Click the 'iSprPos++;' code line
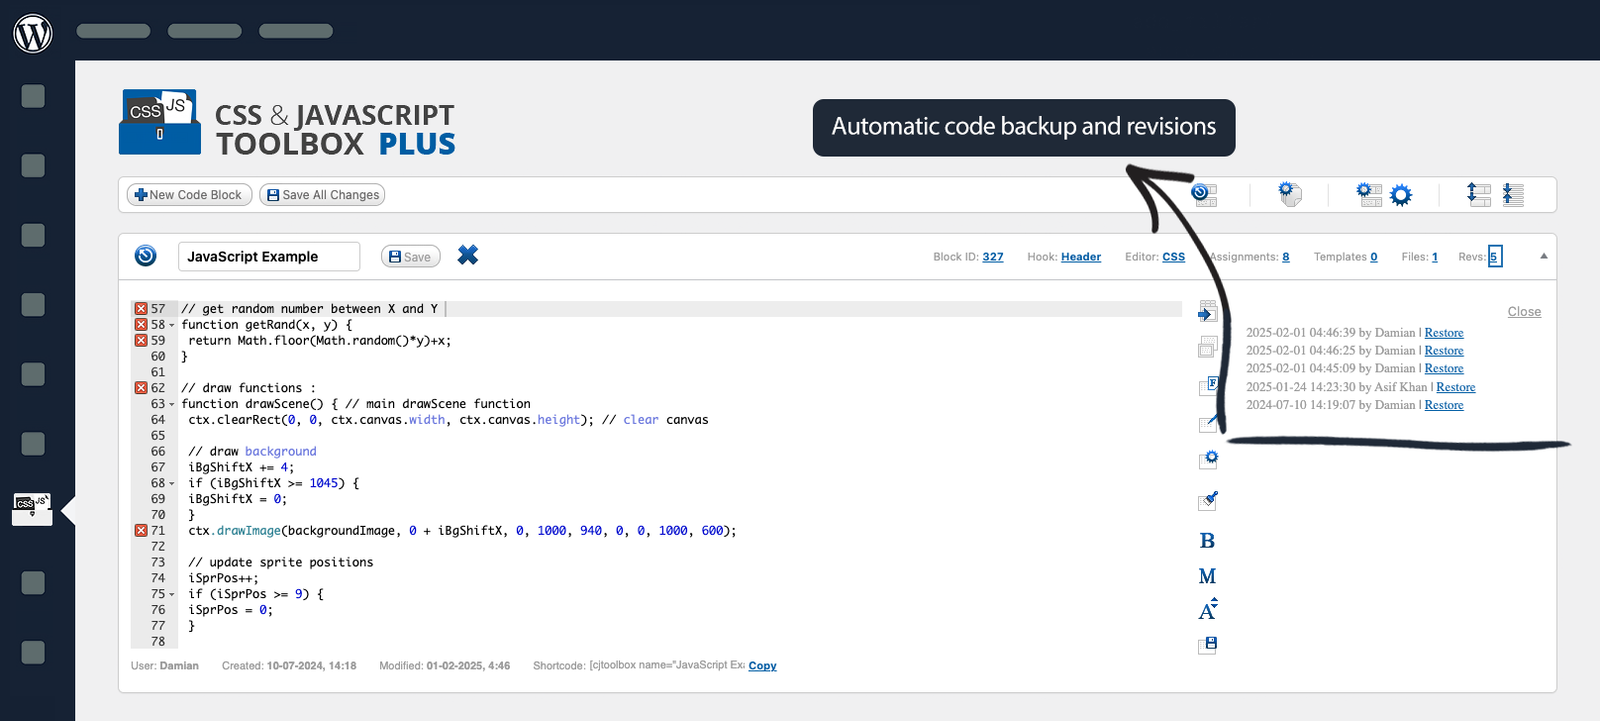 tap(223, 578)
